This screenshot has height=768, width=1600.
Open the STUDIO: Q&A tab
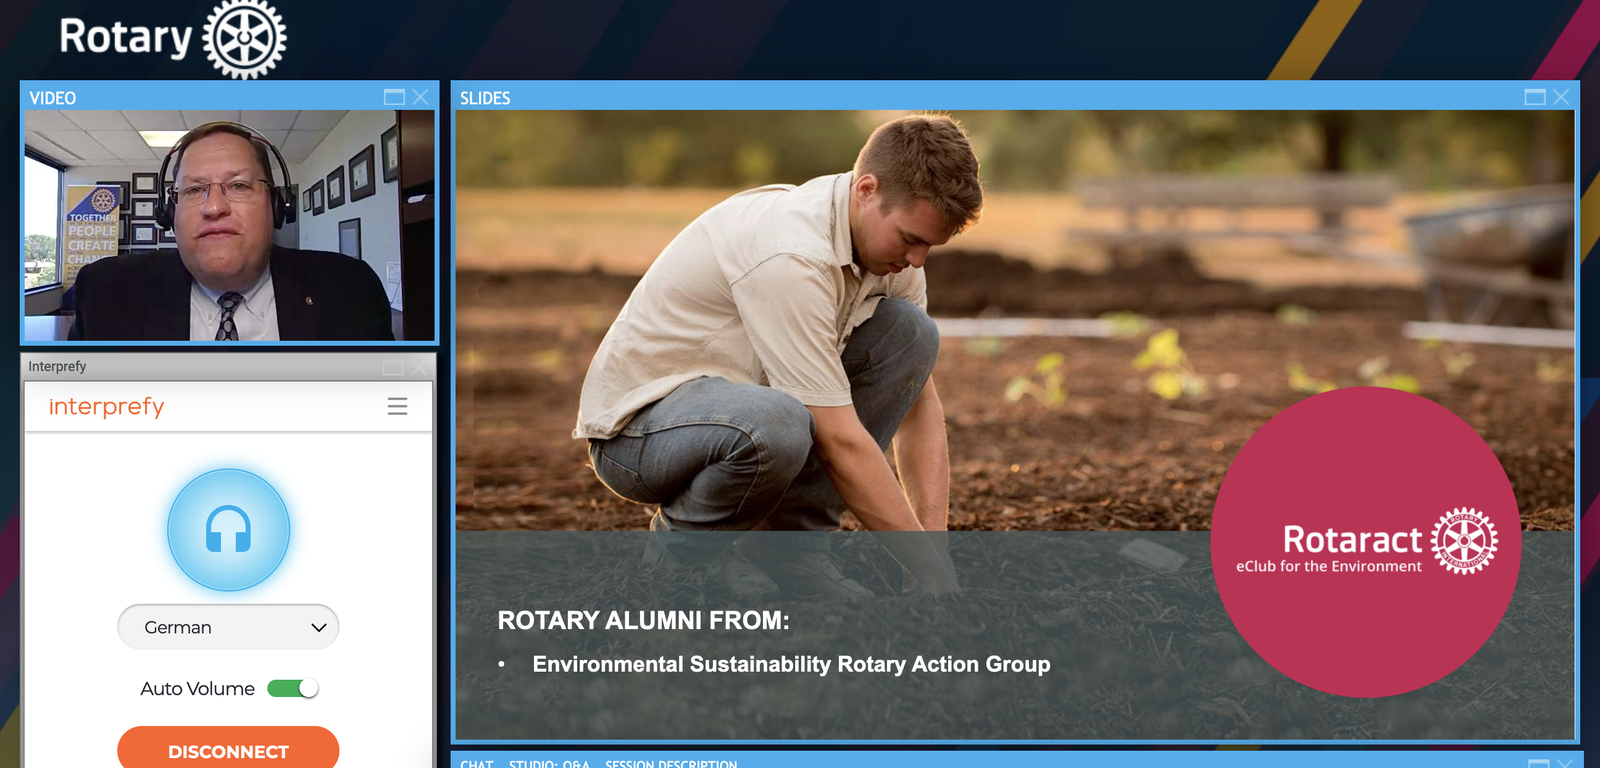pos(549,764)
